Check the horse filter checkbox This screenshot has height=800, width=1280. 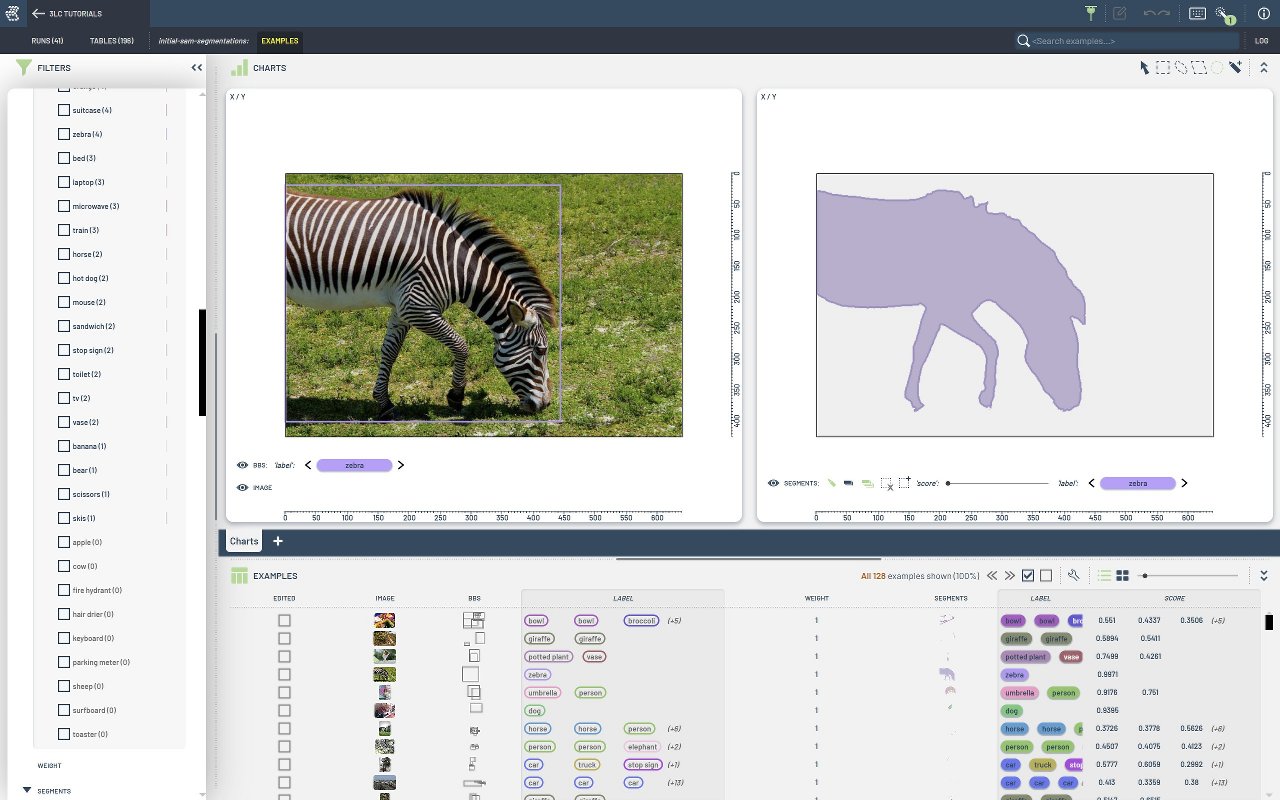click(x=65, y=254)
